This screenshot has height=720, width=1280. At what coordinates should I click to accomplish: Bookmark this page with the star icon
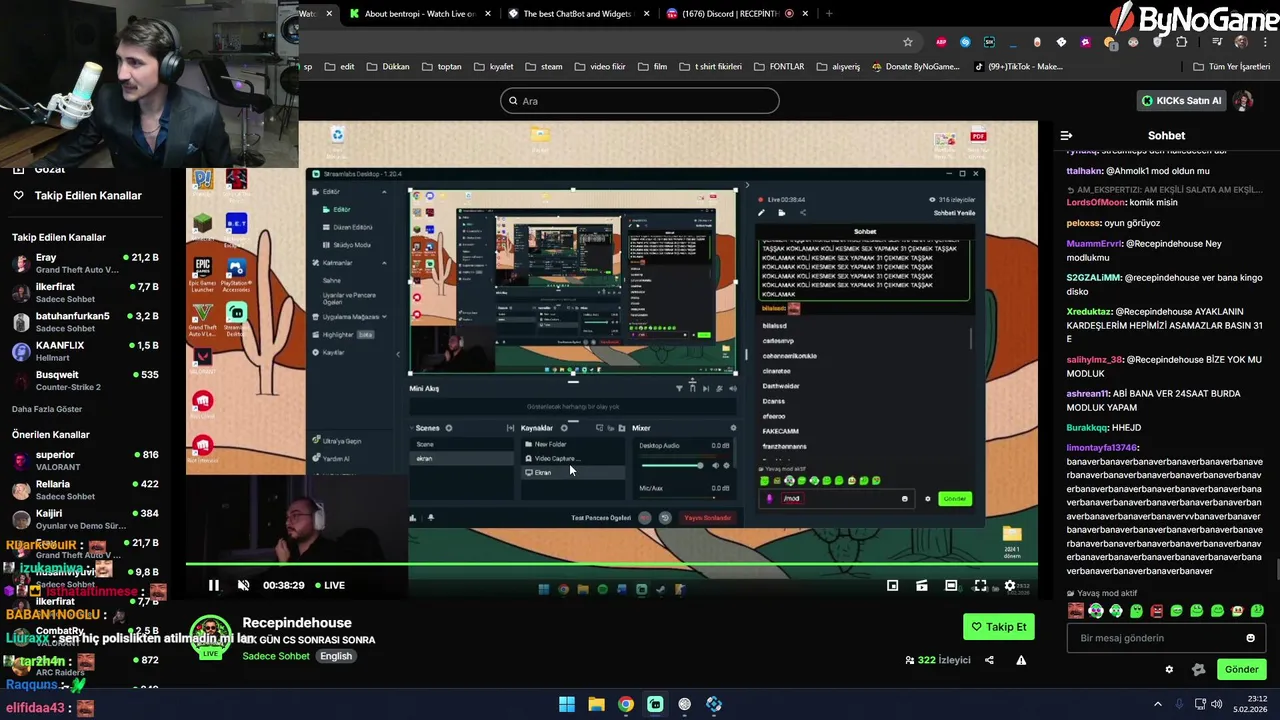click(908, 42)
